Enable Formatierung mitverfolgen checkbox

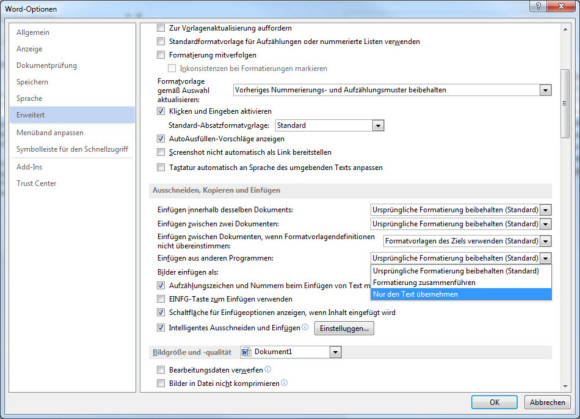pos(161,55)
